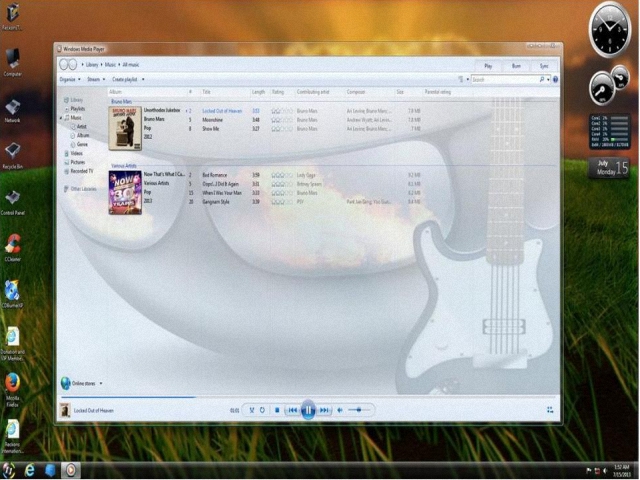Image resolution: width=640 pixels, height=480 pixels.
Task: Pause the current song
Action: 308,410
